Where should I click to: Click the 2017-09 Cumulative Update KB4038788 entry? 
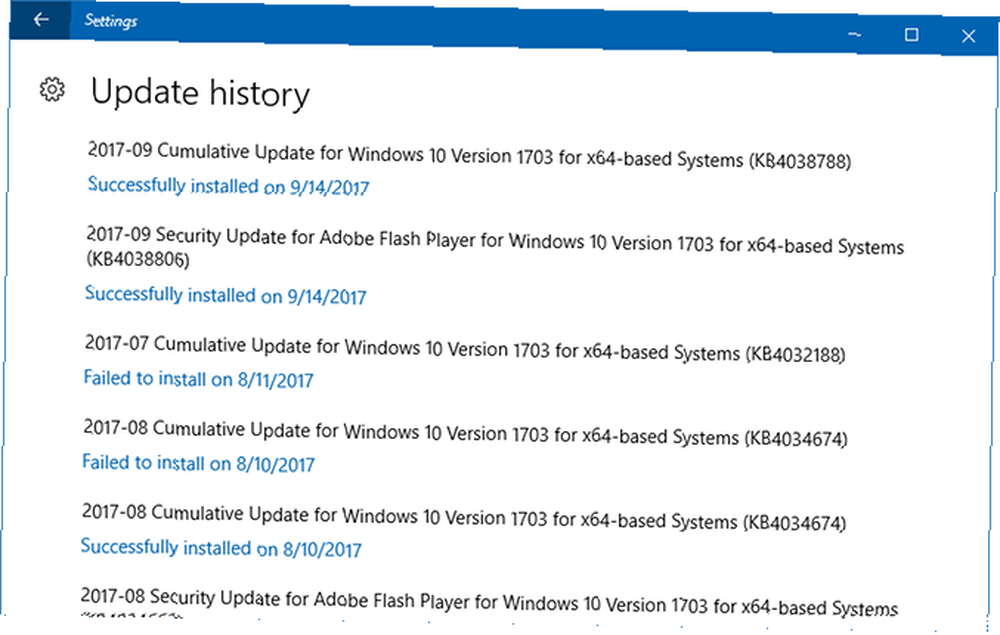469,156
